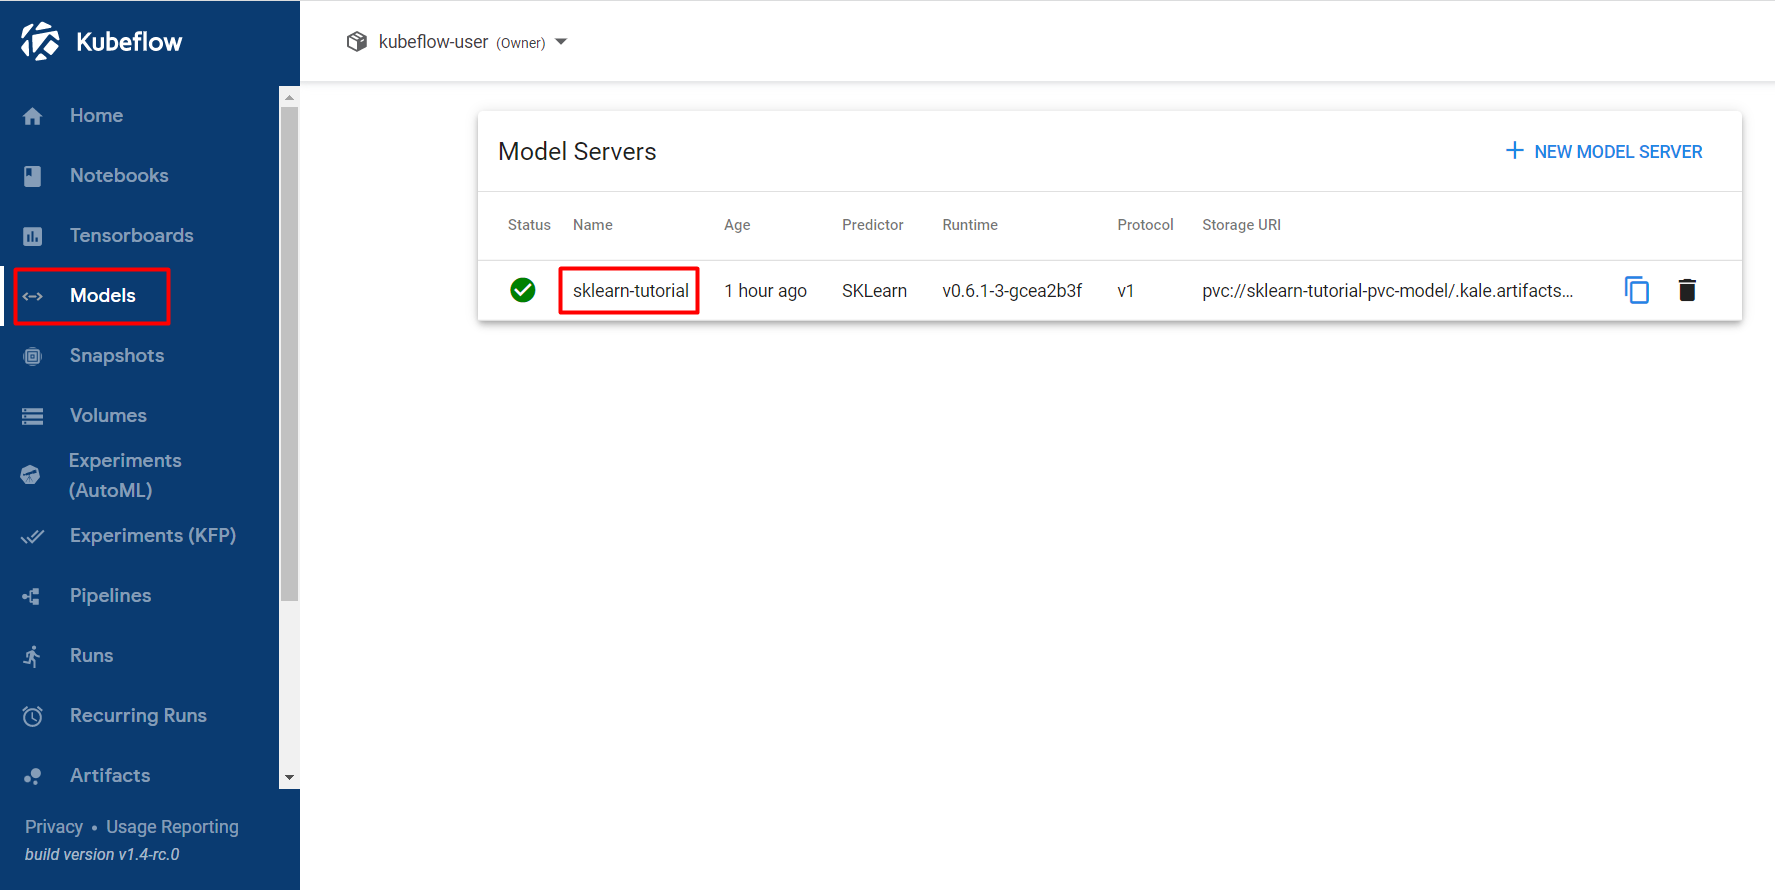Click the Runtime column header
The width and height of the screenshot is (1775, 890).
pyautogui.click(x=970, y=225)
